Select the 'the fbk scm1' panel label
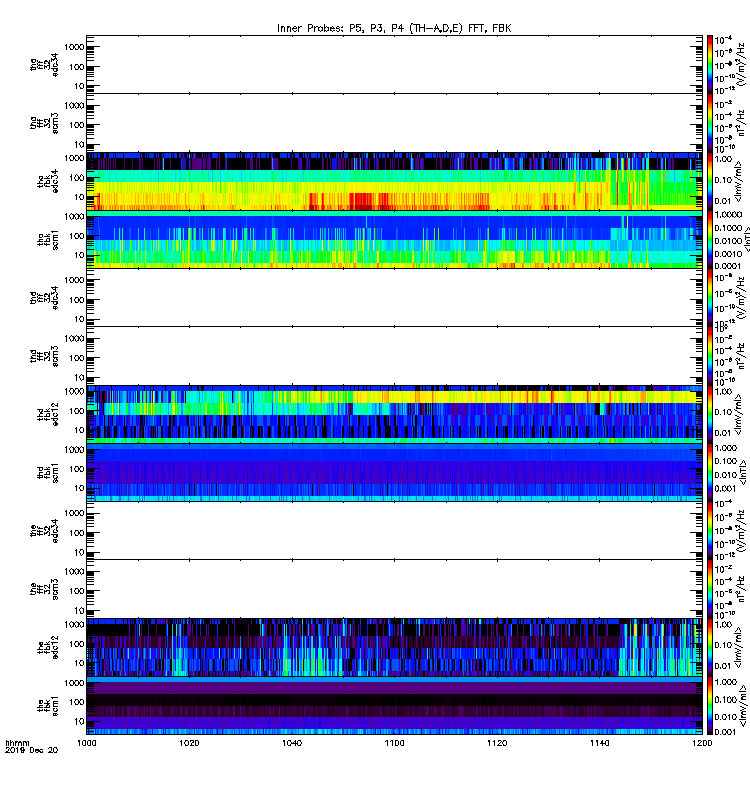Viewport: 750px width, 800px height. pos(48,706)
